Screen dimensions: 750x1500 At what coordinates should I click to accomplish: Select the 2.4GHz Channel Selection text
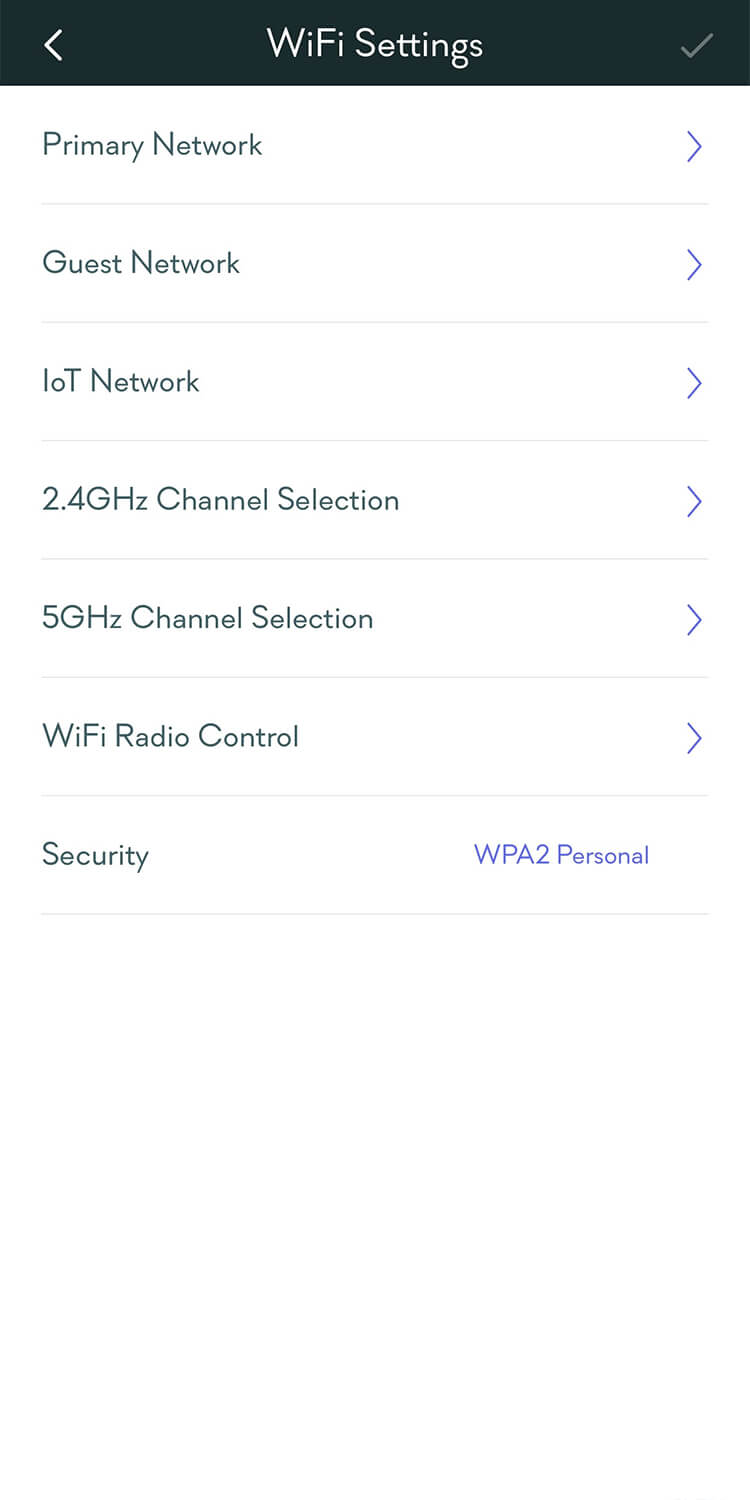(x=220, y=500)
